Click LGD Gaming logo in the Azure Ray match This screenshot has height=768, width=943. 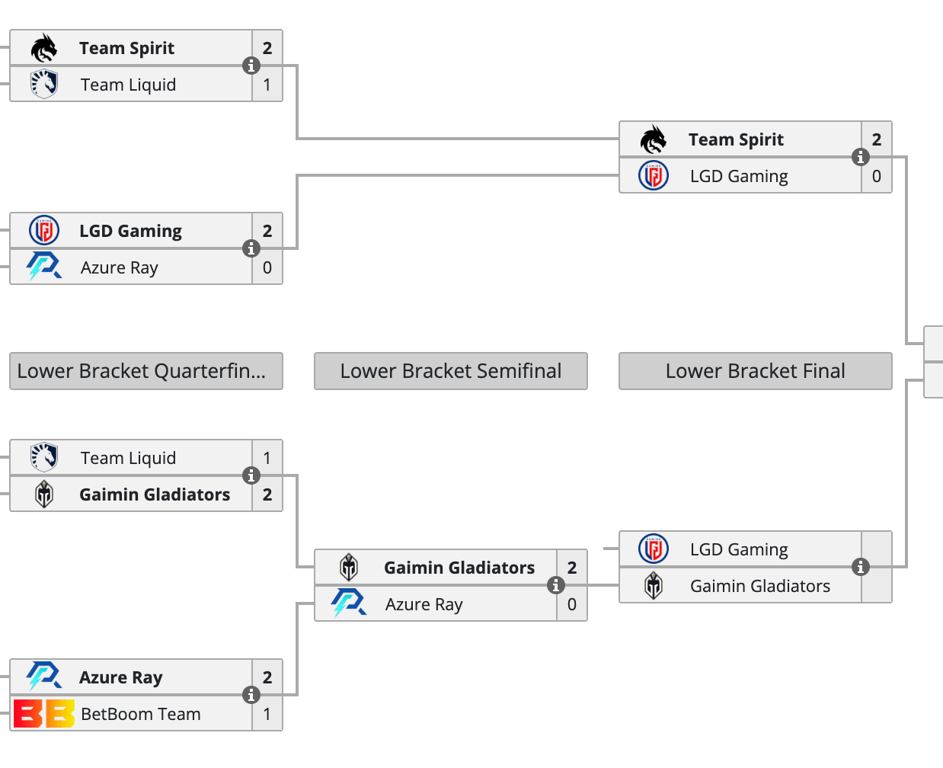[44, 231]
